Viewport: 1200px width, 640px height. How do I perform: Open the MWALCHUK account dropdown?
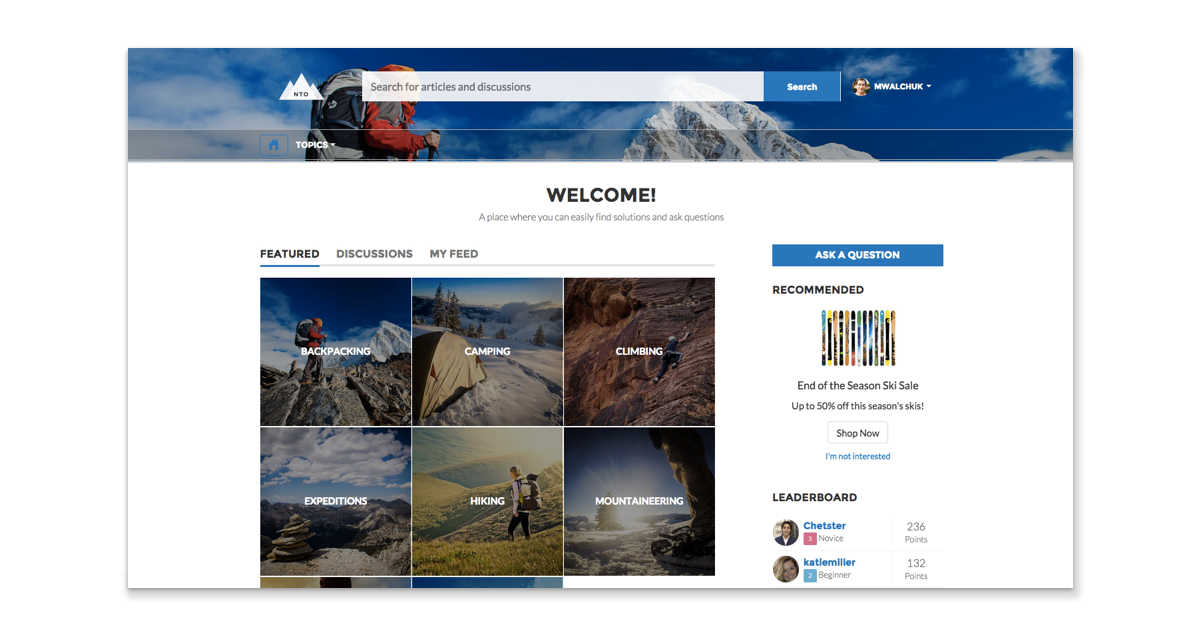[902, 87]
